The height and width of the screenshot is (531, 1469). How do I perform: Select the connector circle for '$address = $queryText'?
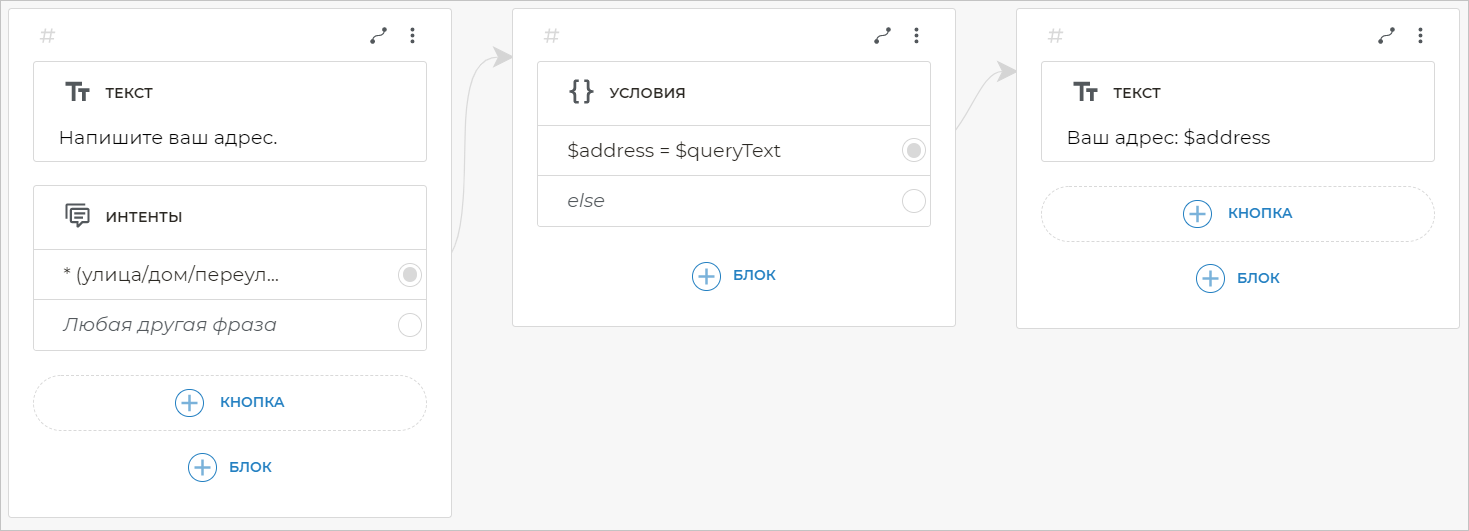point(914,151)
